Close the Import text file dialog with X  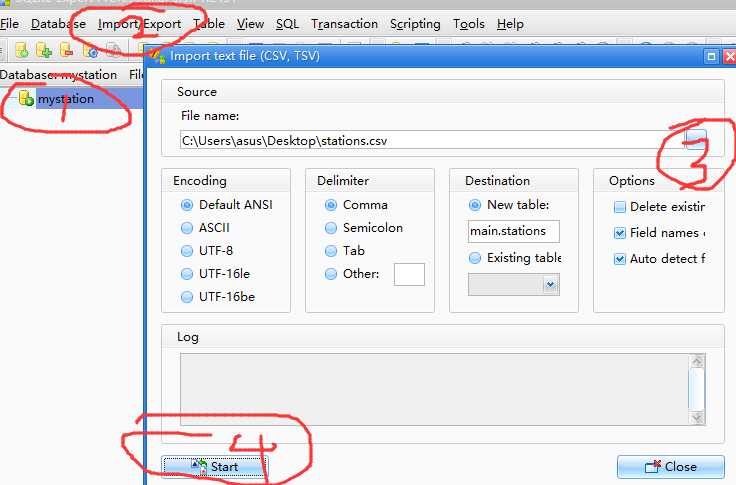tap(729, 56)
